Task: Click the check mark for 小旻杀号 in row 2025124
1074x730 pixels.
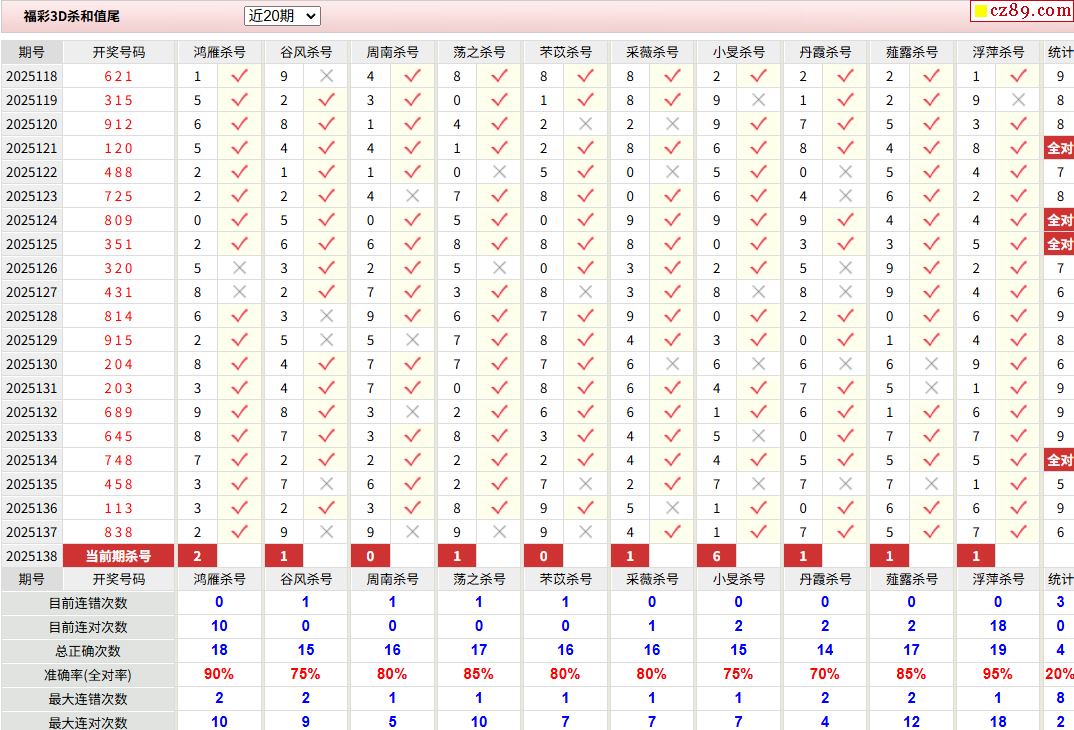Action: (x=758, y=220)
